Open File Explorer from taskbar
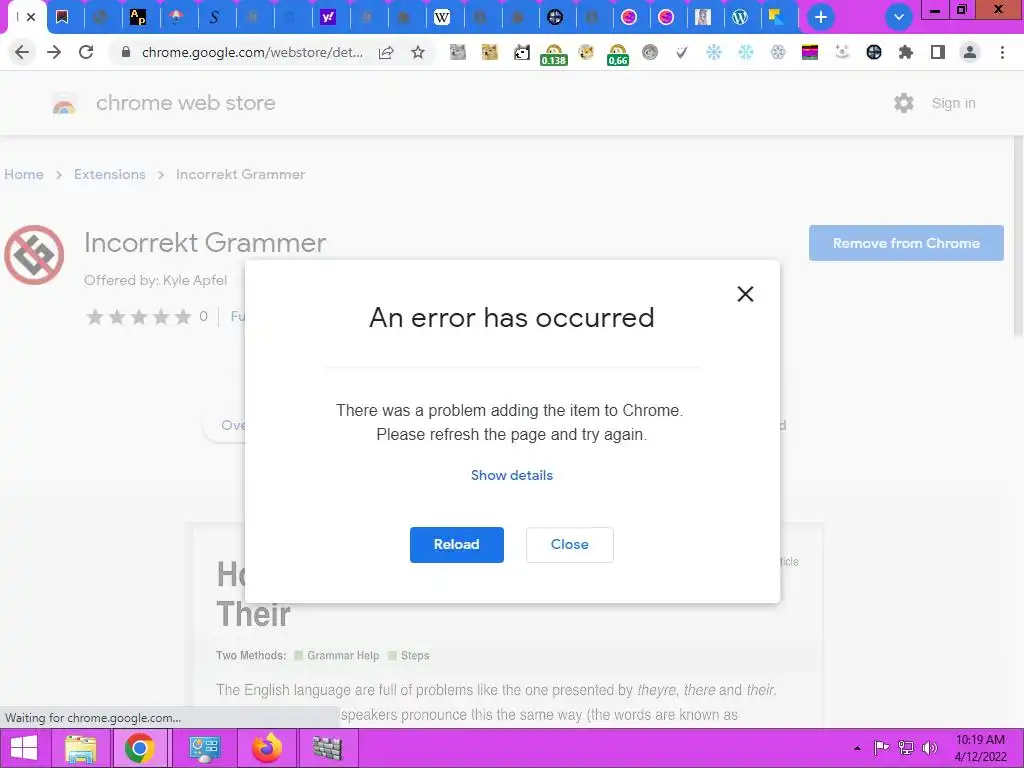Viewport: 1024px width, 768px height. click(x=80, y=748)
